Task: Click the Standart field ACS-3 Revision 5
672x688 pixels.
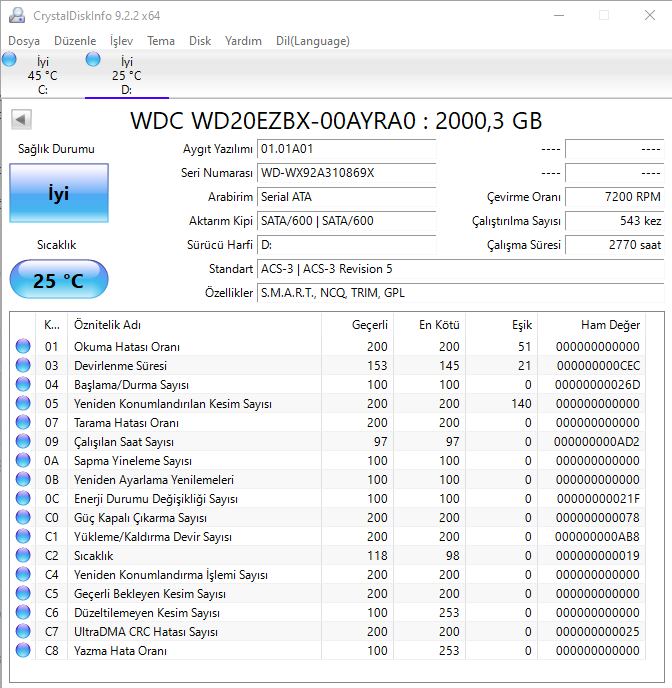Action: tap(461, 269)
